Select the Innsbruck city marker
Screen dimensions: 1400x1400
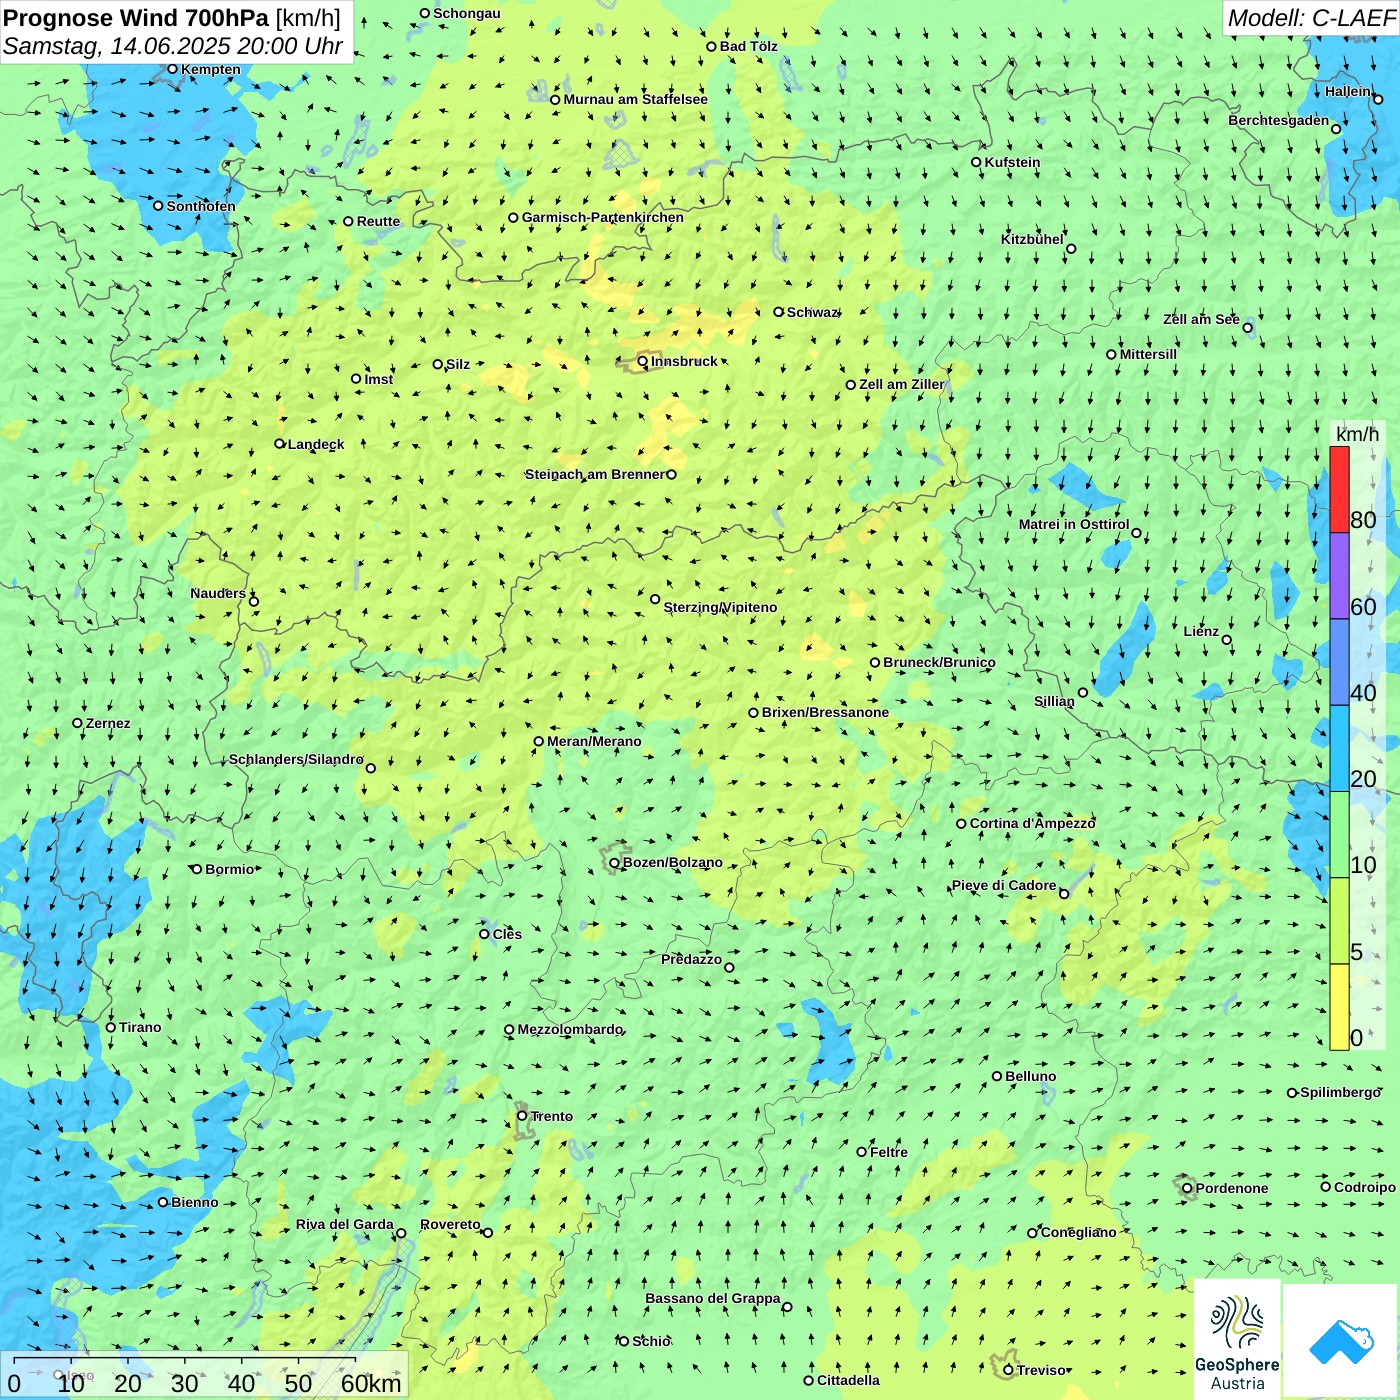point(643,362)
